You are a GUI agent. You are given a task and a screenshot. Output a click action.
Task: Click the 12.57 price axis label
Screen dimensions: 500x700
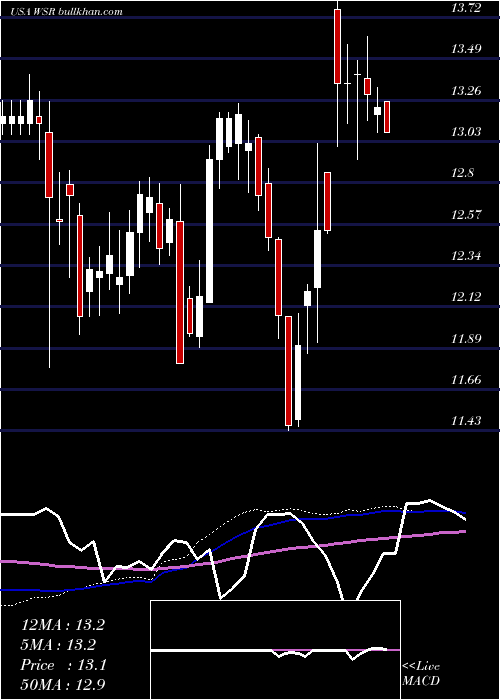pos(466,215)
